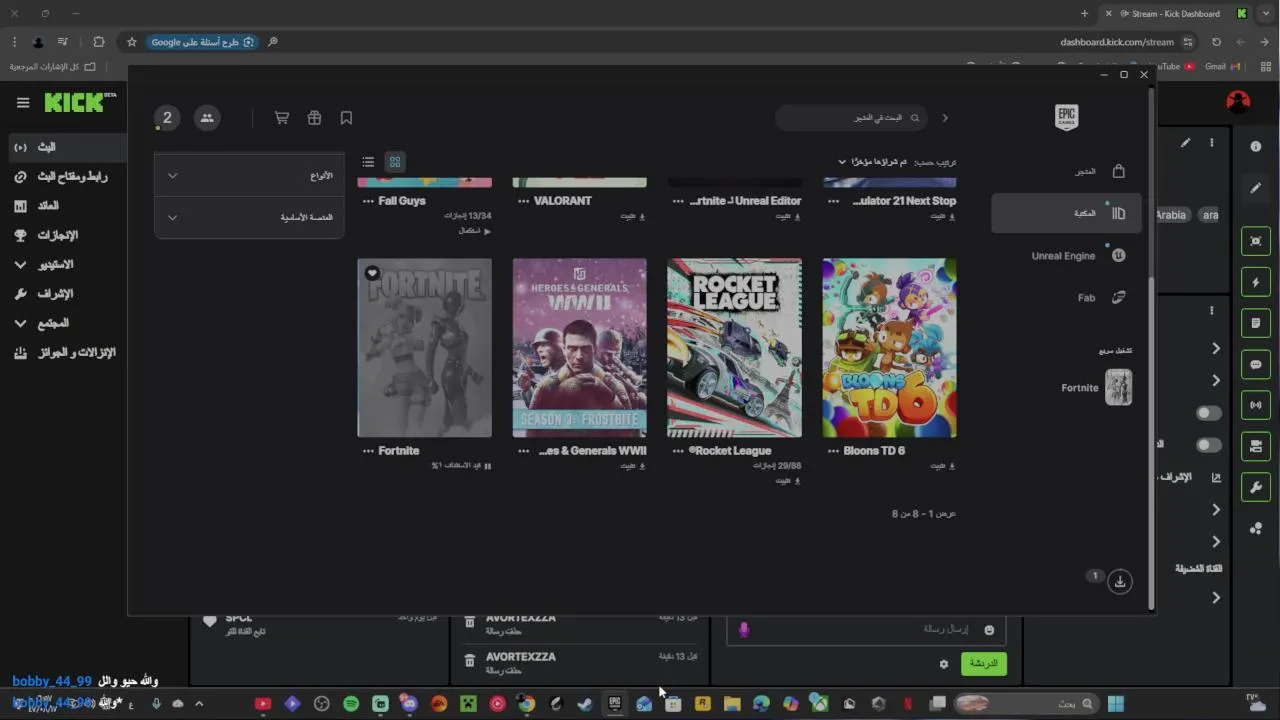Click the VALORANT title link

pyautogui.click(x=563, y=201)
